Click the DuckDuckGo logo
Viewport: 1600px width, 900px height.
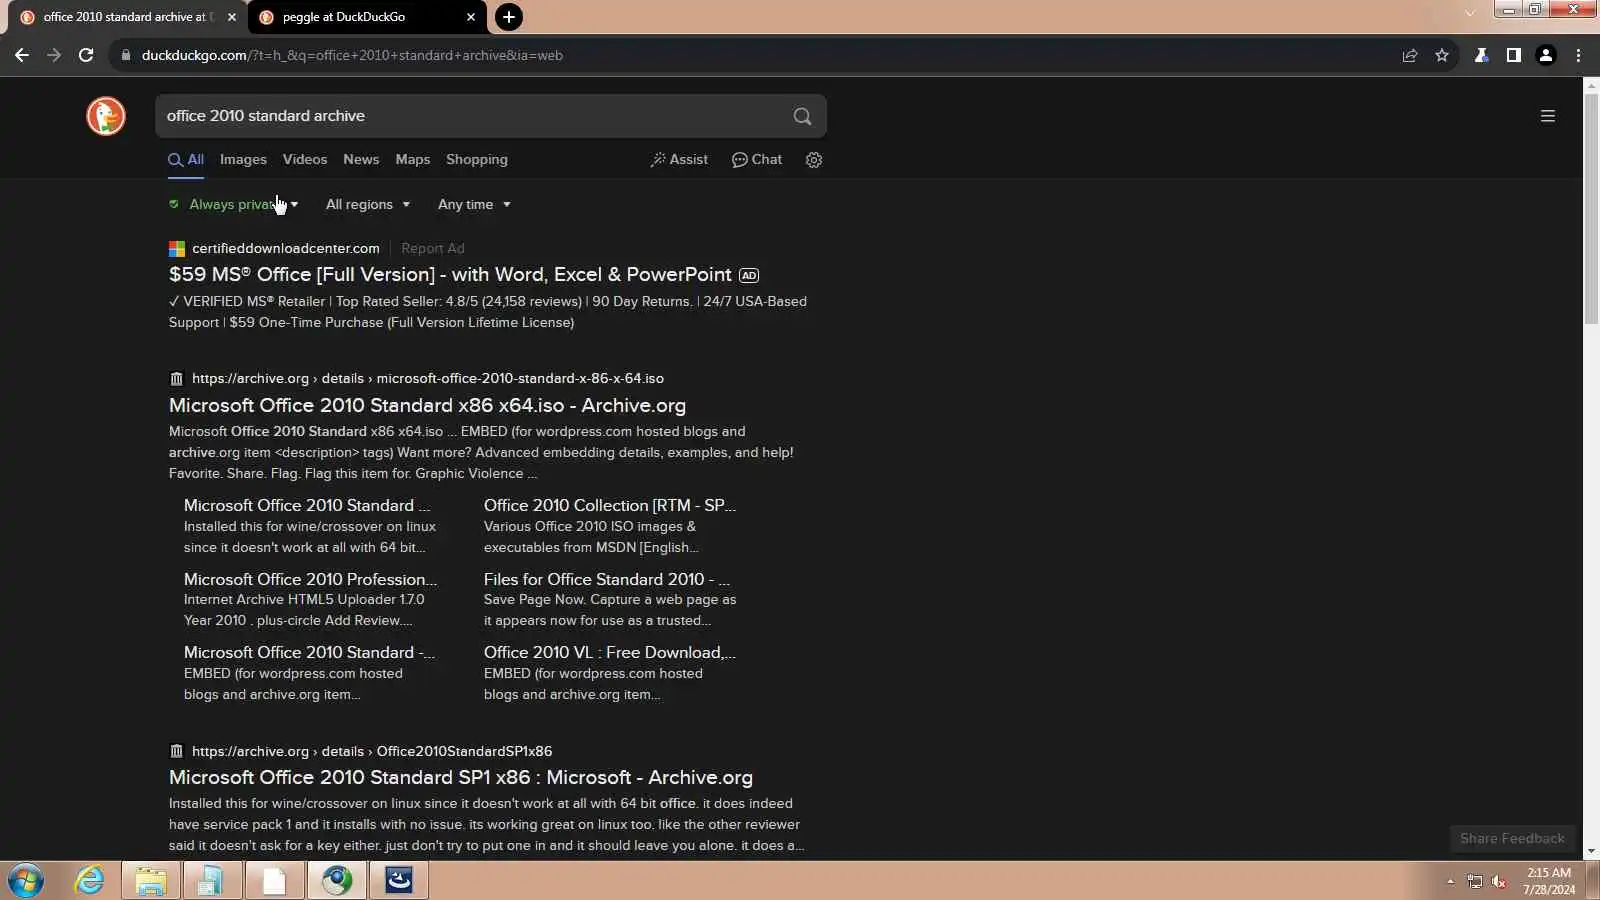pyautogui.click(x=106, y=116)
